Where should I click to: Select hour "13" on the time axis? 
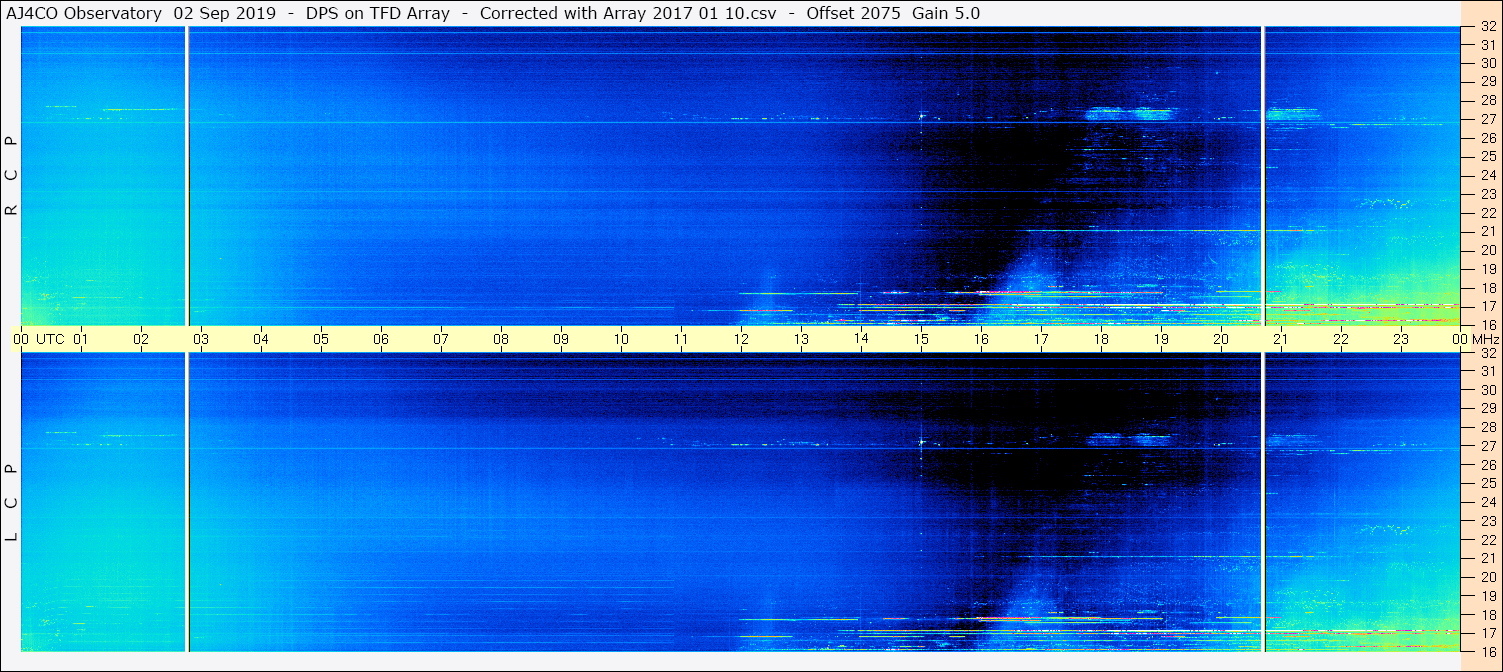801,339
